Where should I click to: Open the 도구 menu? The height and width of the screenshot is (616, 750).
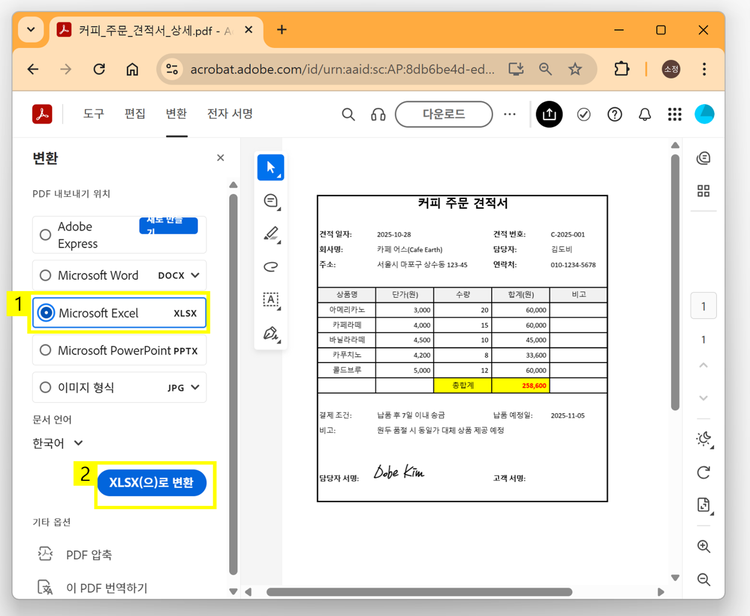pyautogui.click(x=93, y=114)
